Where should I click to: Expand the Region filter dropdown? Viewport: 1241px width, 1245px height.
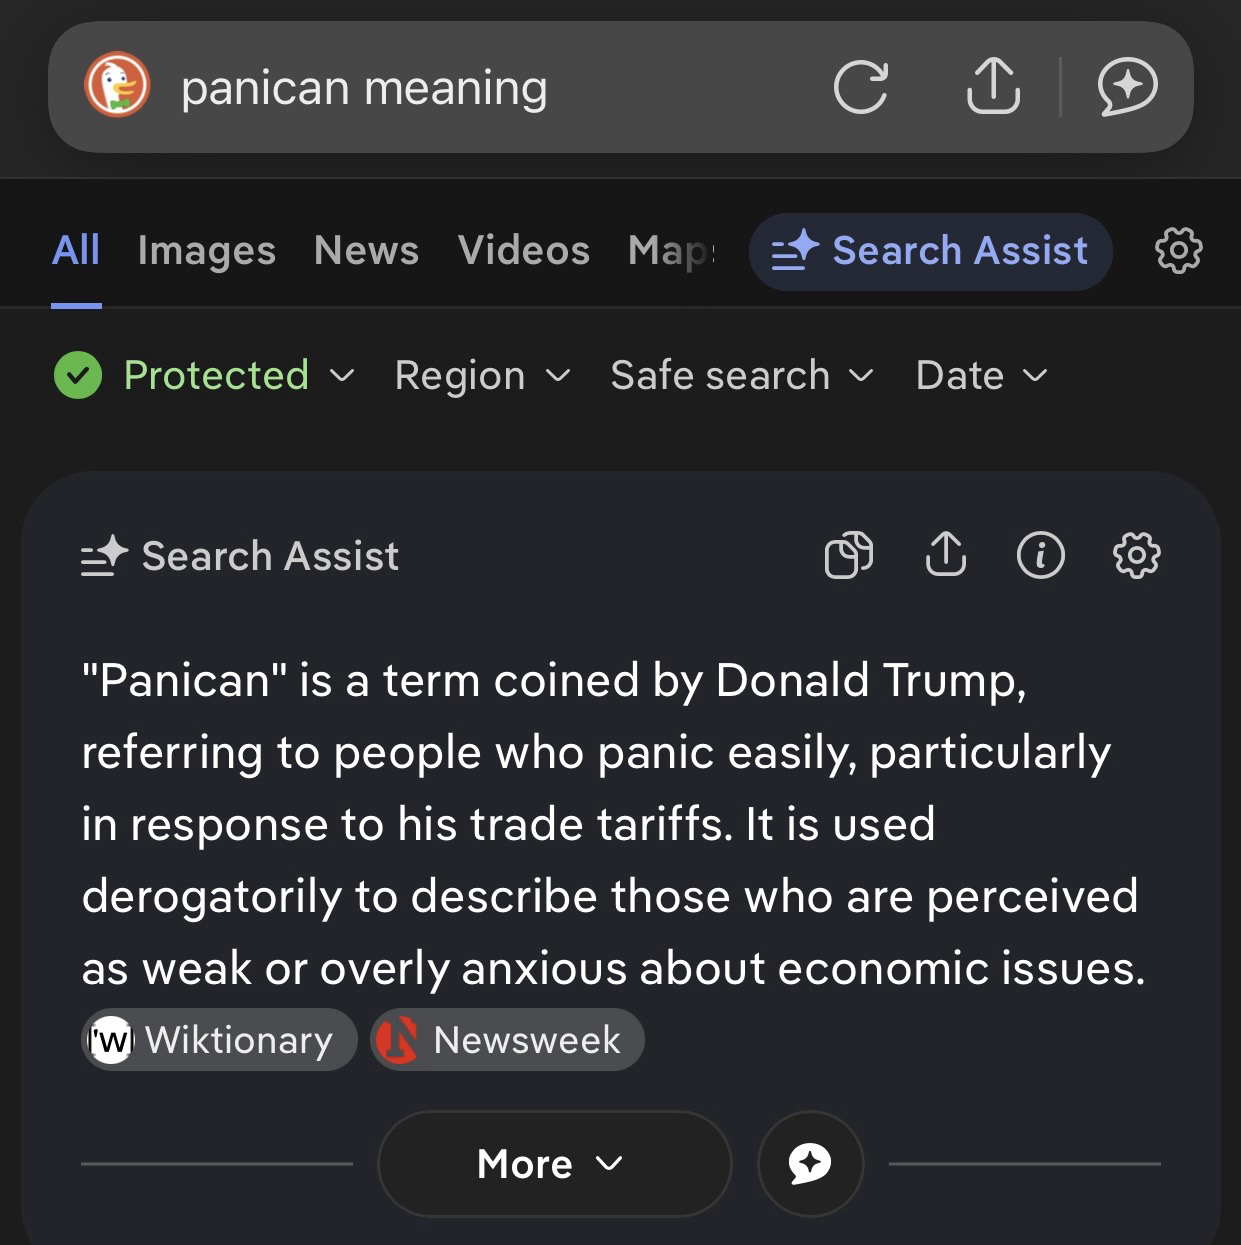click(482, 376)
